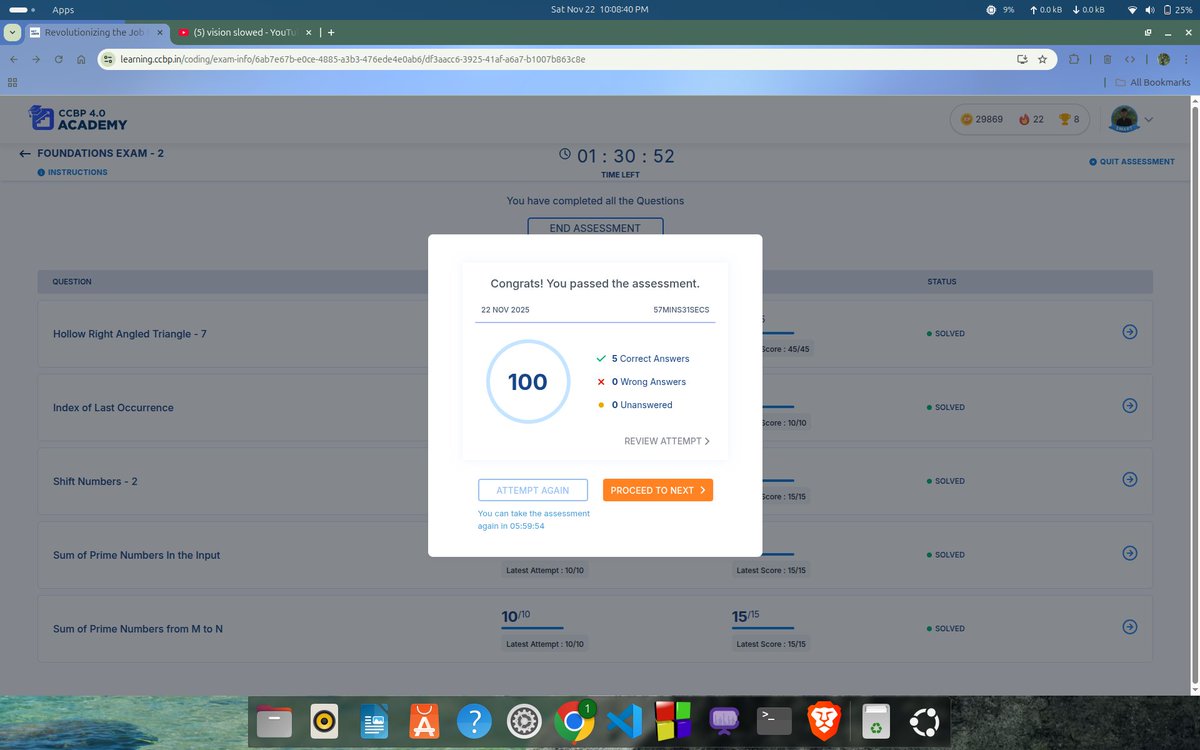
Task: Click the gold coins balance icon
Action: coord(966,119)
